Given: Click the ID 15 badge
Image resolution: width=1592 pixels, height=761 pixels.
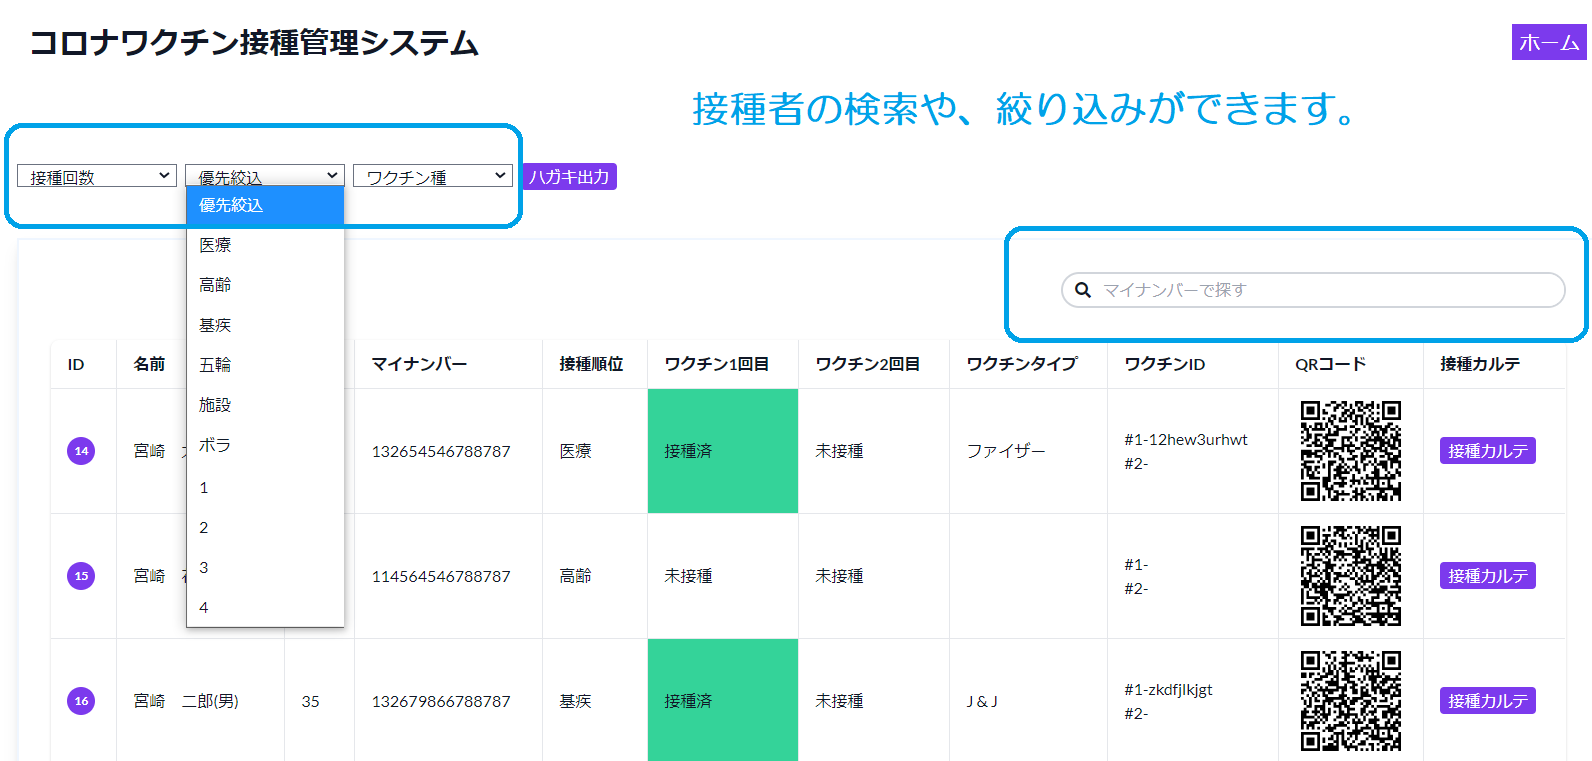Looking at the screenshot, I should tap(81, 576).
